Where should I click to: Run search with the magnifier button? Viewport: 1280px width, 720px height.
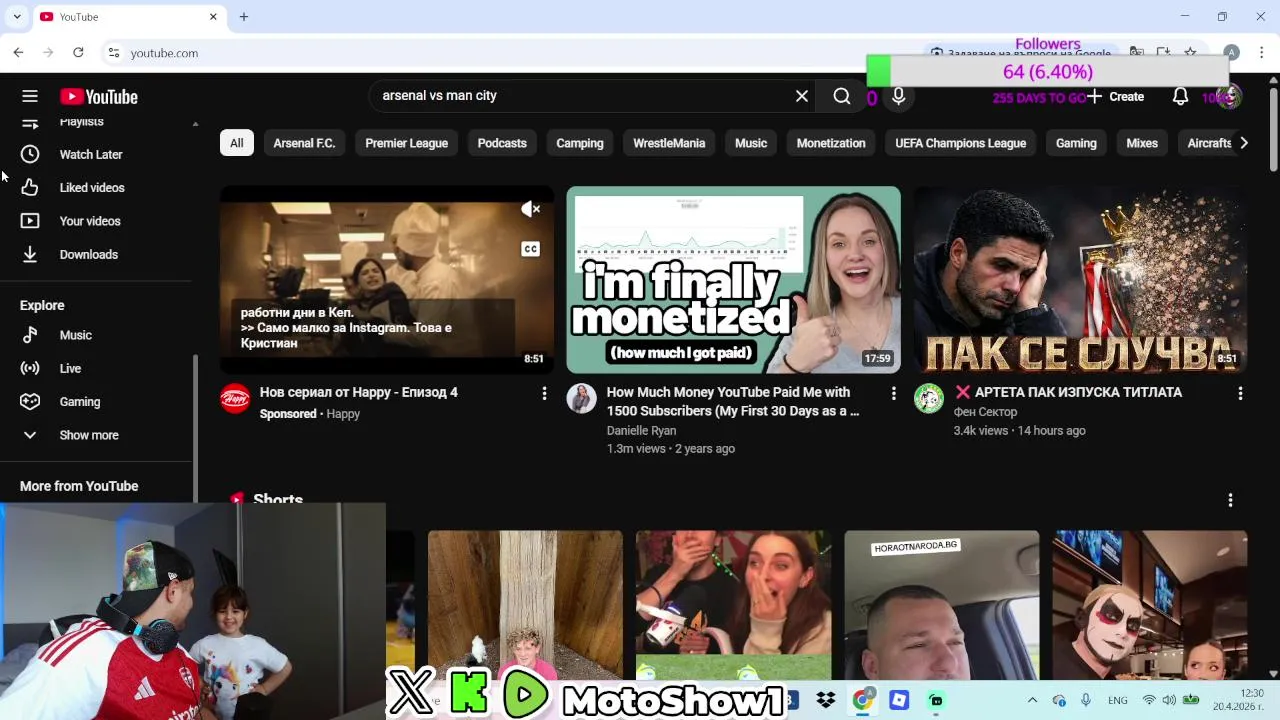[842, 96]
